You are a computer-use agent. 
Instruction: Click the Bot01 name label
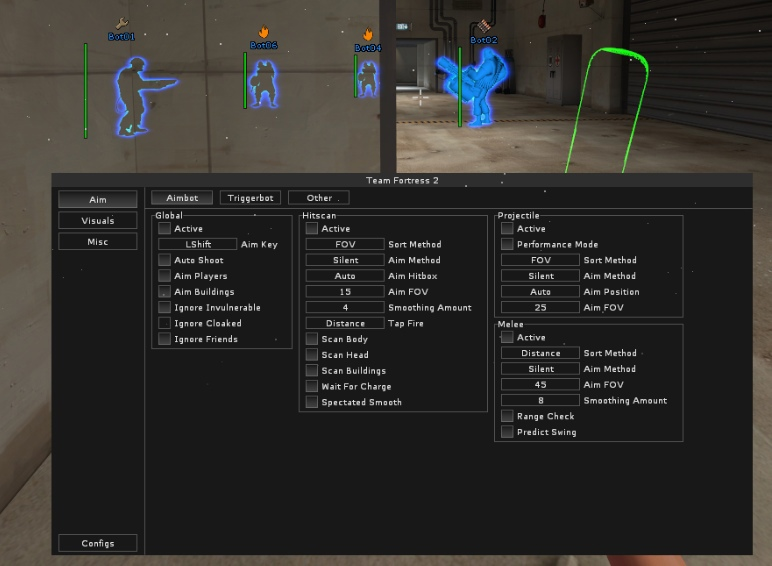tap(122, 36)
